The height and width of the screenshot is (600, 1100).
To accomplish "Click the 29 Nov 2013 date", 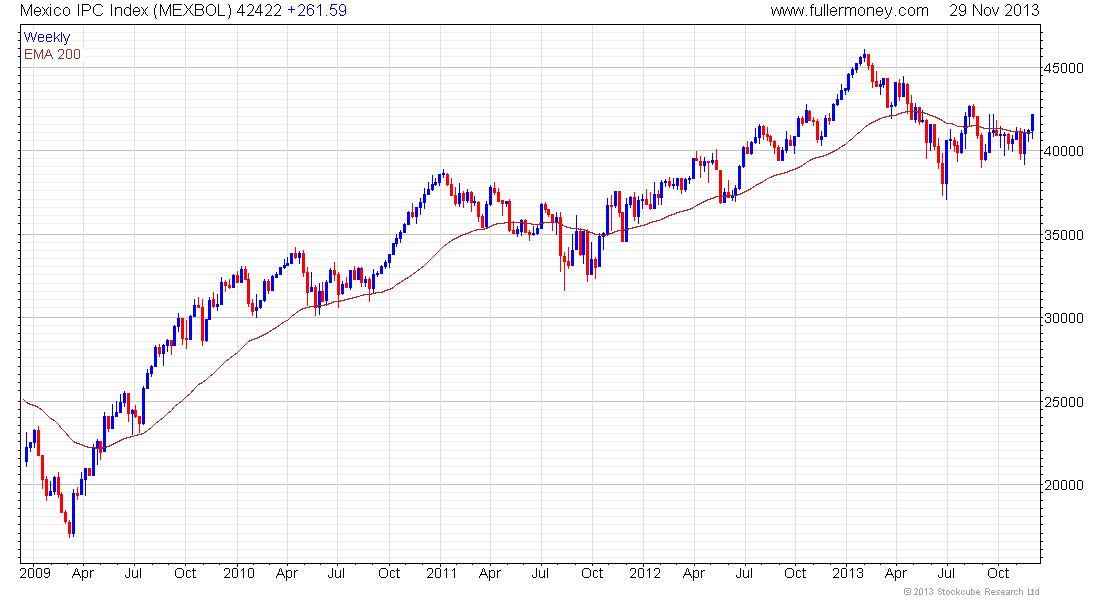I will pyautogui.click(x=994, y=11).
